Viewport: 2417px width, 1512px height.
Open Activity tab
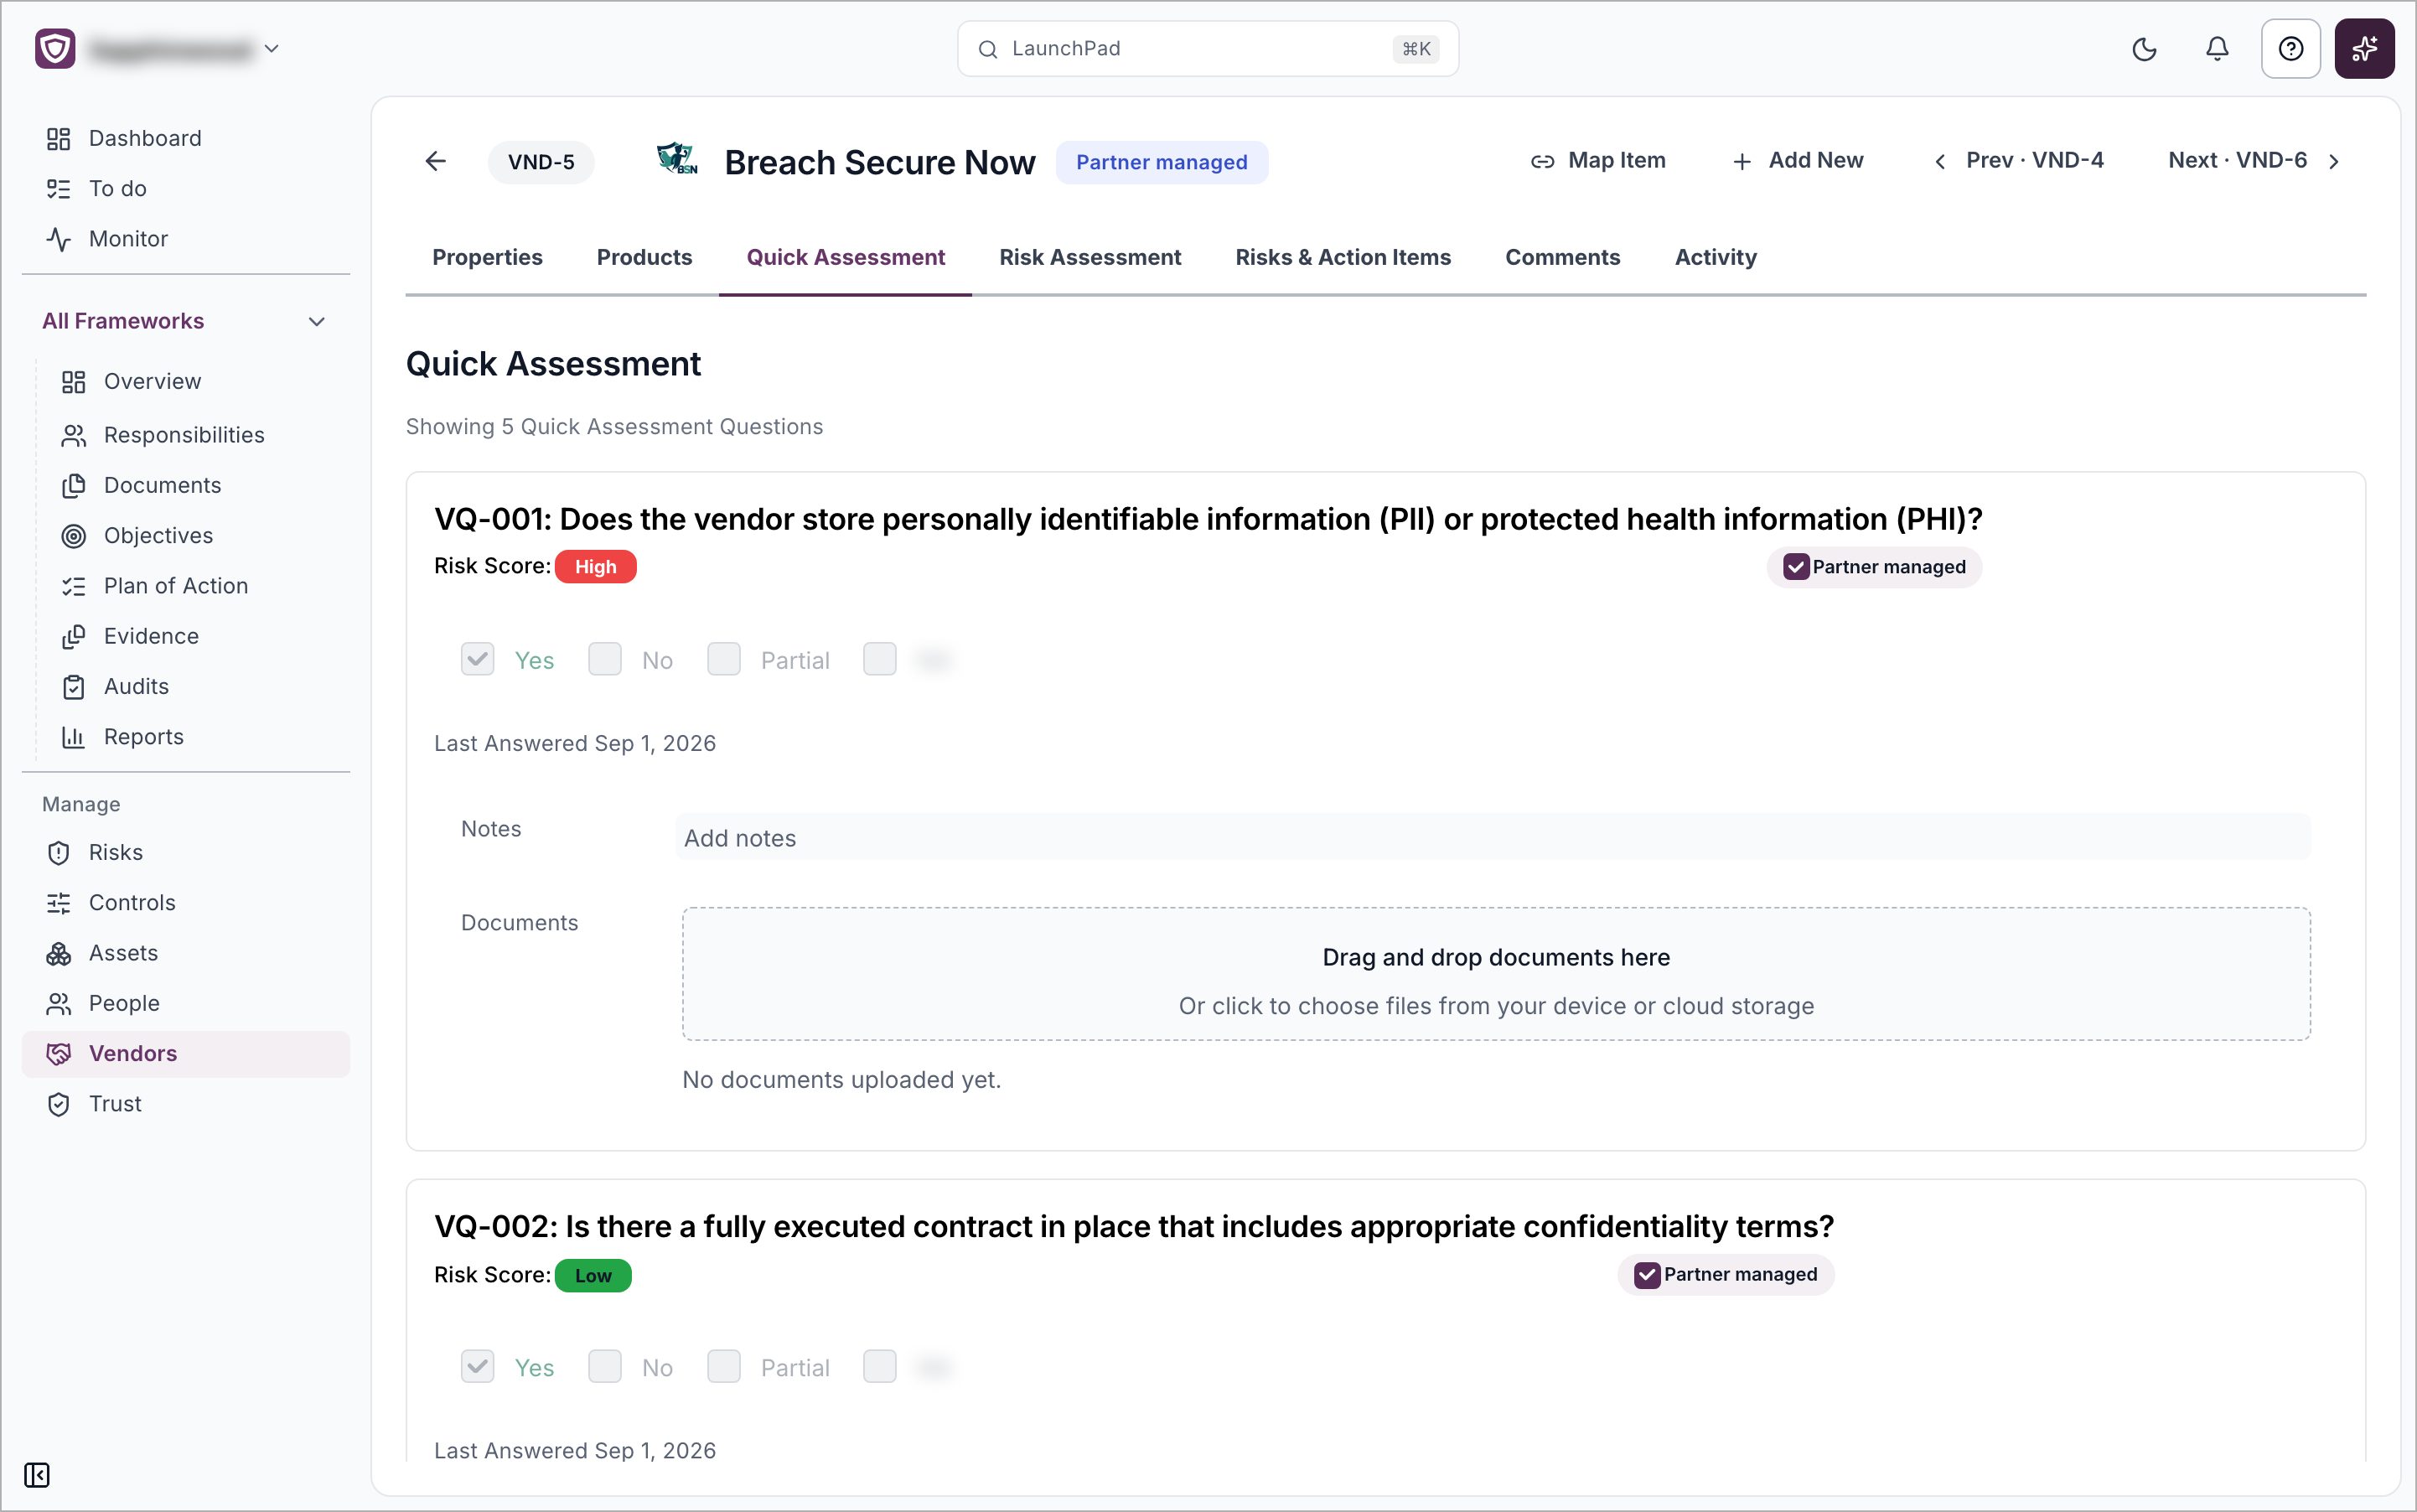click(1715, 257)
